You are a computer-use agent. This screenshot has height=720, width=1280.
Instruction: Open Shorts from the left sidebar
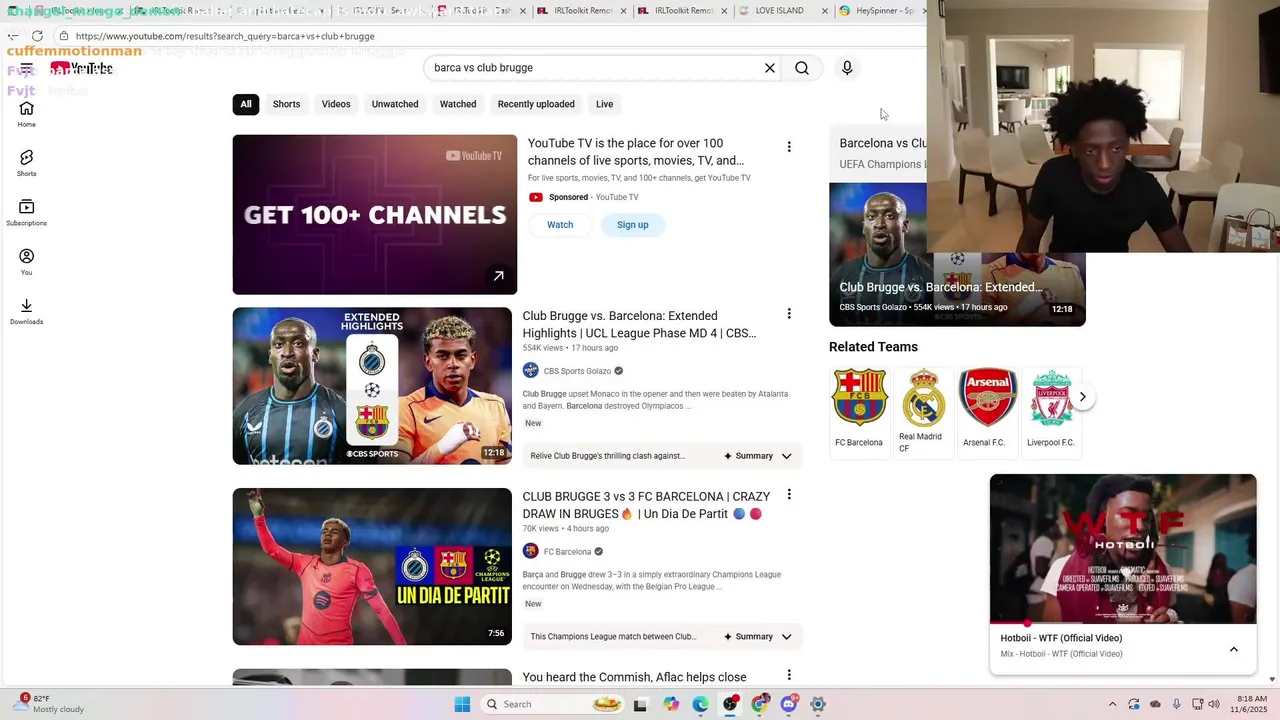26,163
